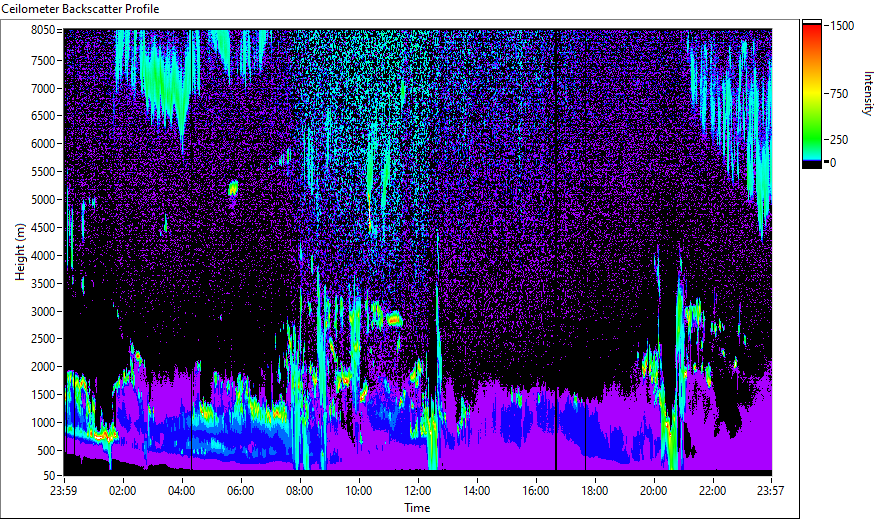Click the 1000 height tick label
This screenshot has width=878, height=519.
pyautogui.click(x=43, y=423)
